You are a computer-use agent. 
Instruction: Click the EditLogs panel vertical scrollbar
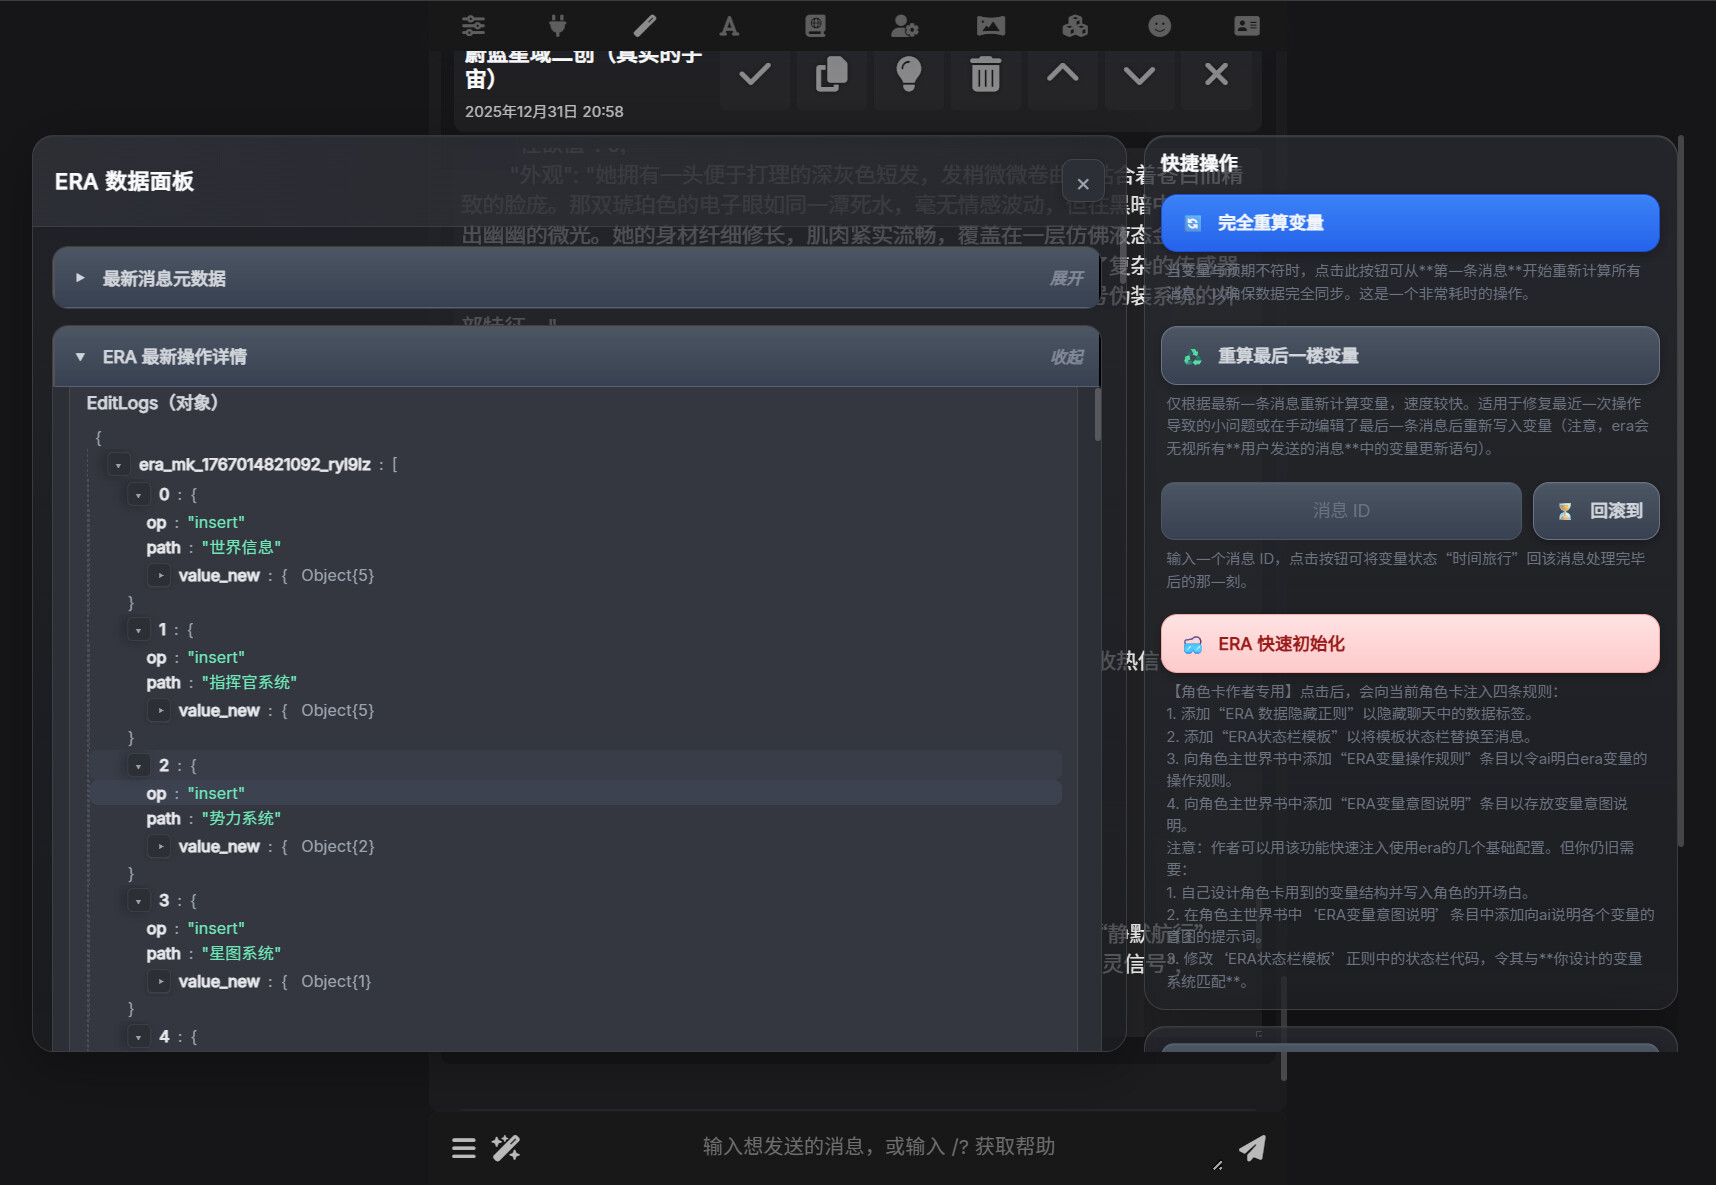1097,415
